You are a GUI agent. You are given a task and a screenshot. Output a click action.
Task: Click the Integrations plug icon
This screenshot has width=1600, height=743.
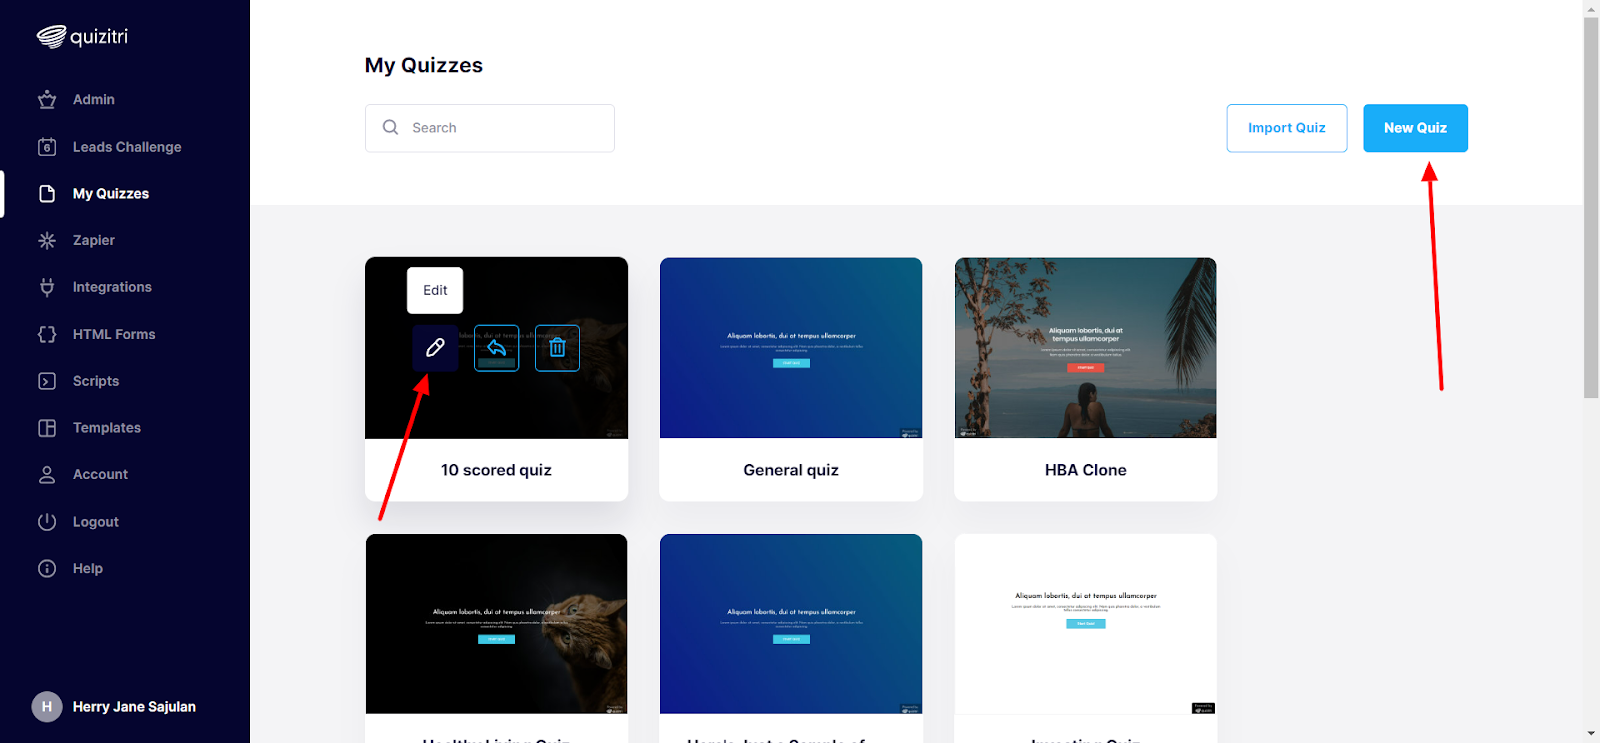click(47, 287)
